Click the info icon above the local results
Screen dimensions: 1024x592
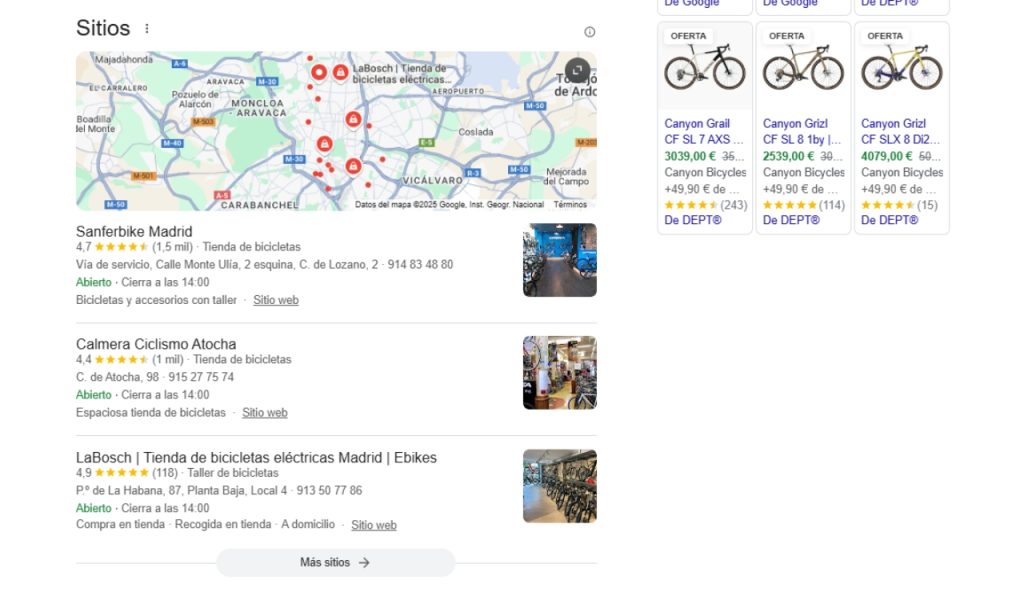590,31
